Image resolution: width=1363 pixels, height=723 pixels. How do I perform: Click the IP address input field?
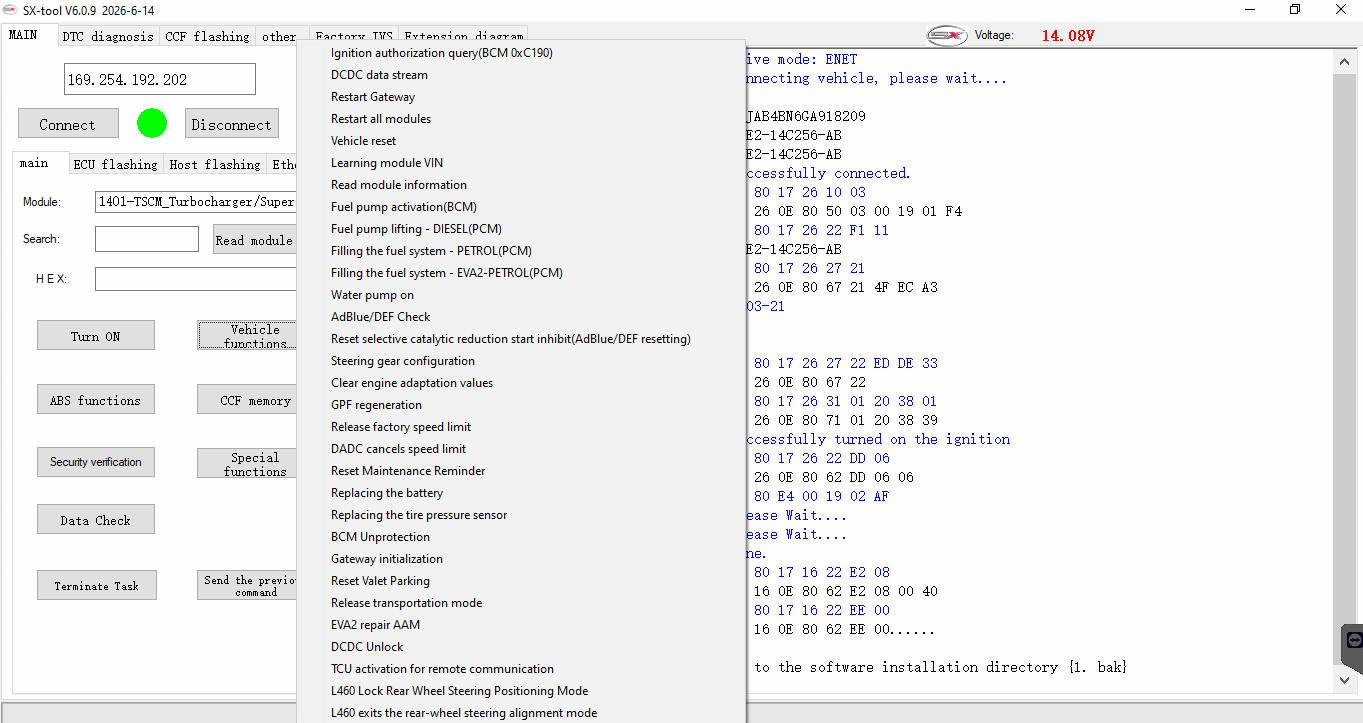pyautogui.click(x=160, y=79)
